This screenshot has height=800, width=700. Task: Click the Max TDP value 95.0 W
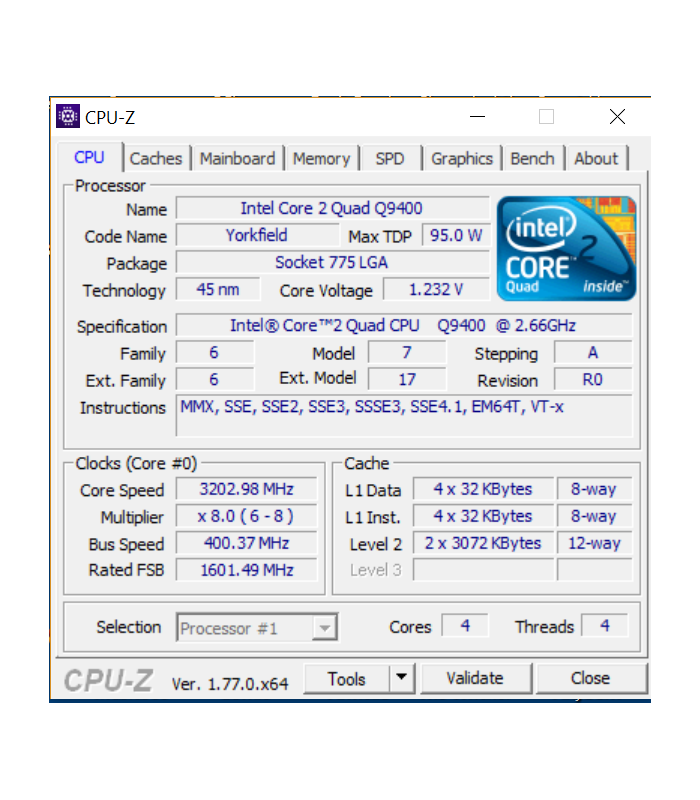point(456,235)
